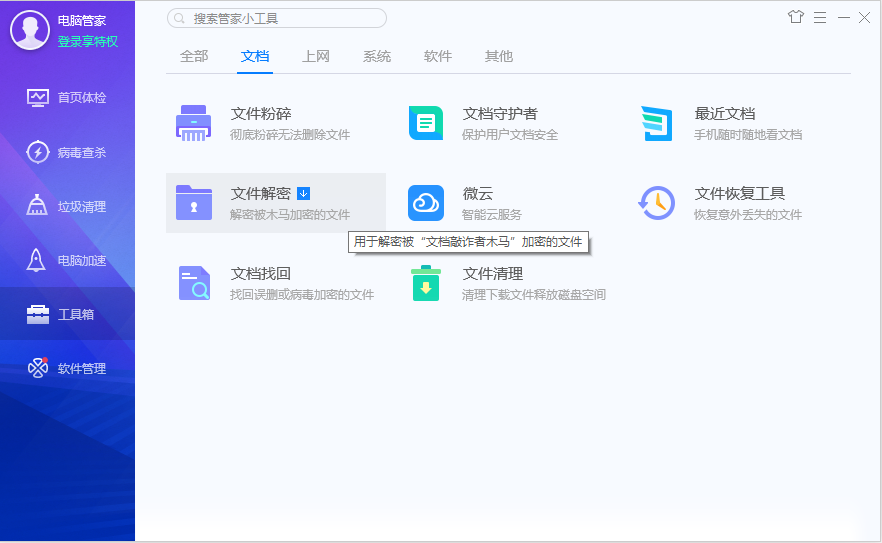The height and width of the screenshot is (543, 882).
Task: Open 电脑加速 in the sidebar
Action: [x=68, y=261]
